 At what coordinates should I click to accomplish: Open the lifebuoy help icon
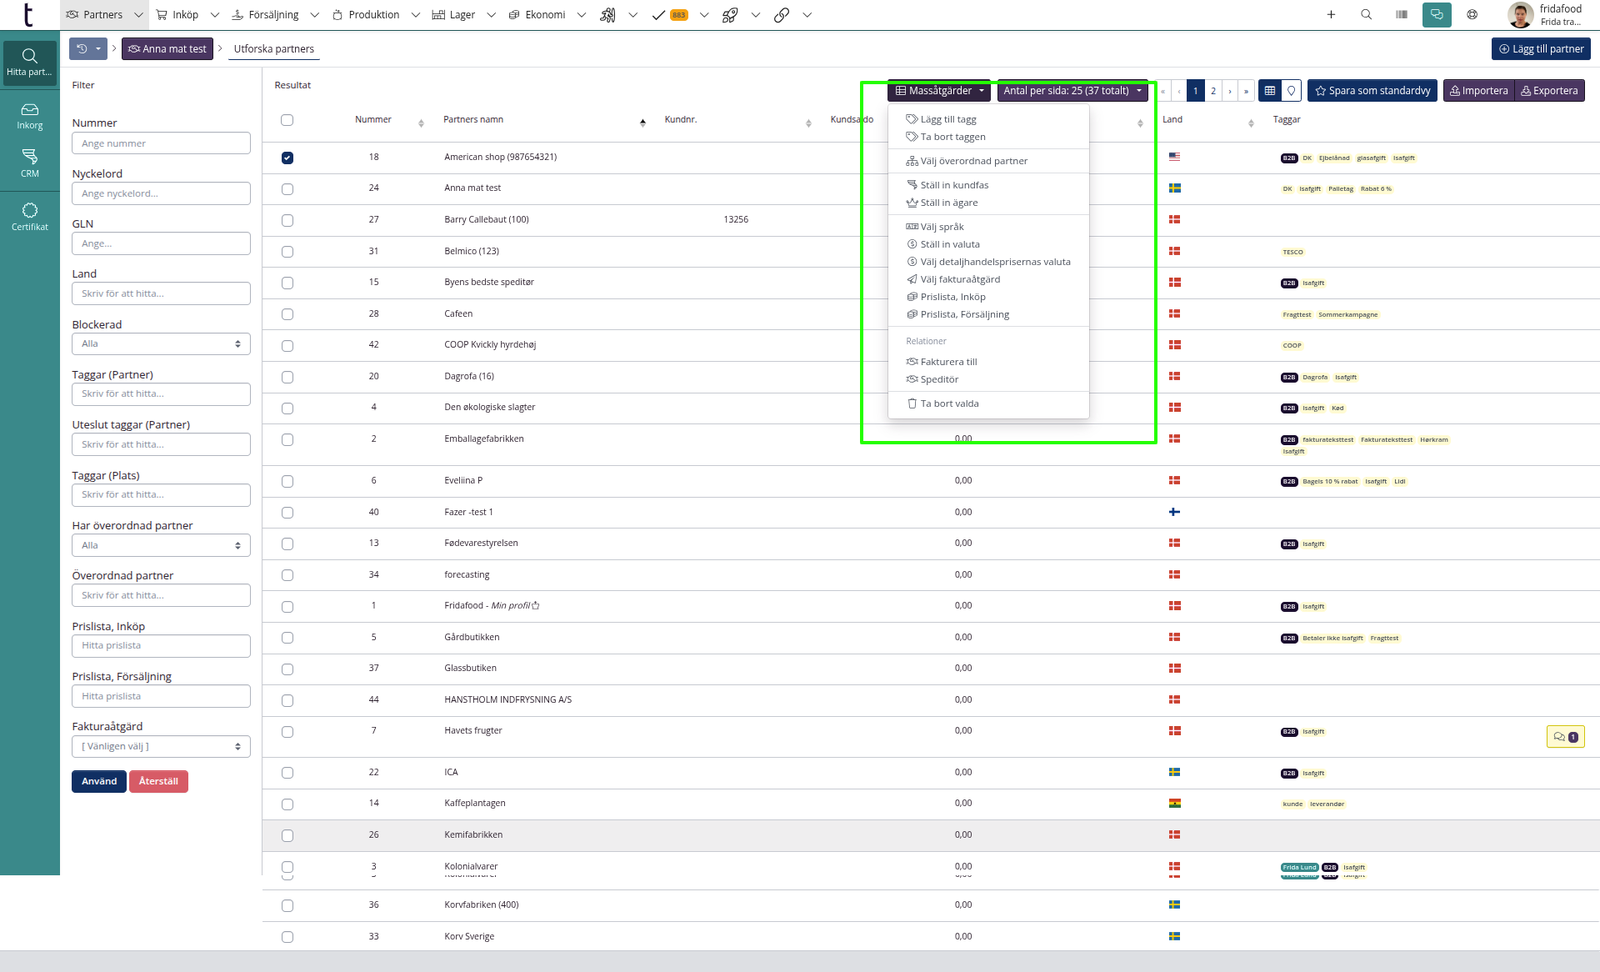[1472, 15]
